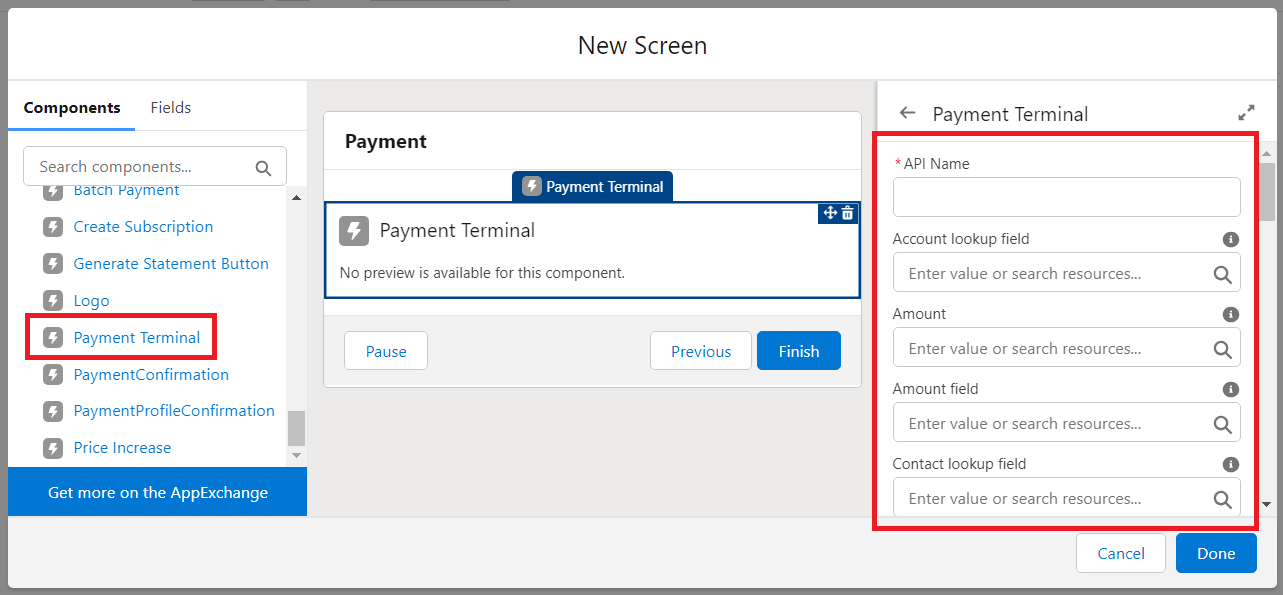The image size is (1283, 595).
Task: Click the search magnifier in Search components box
Action: coord(263,168)
